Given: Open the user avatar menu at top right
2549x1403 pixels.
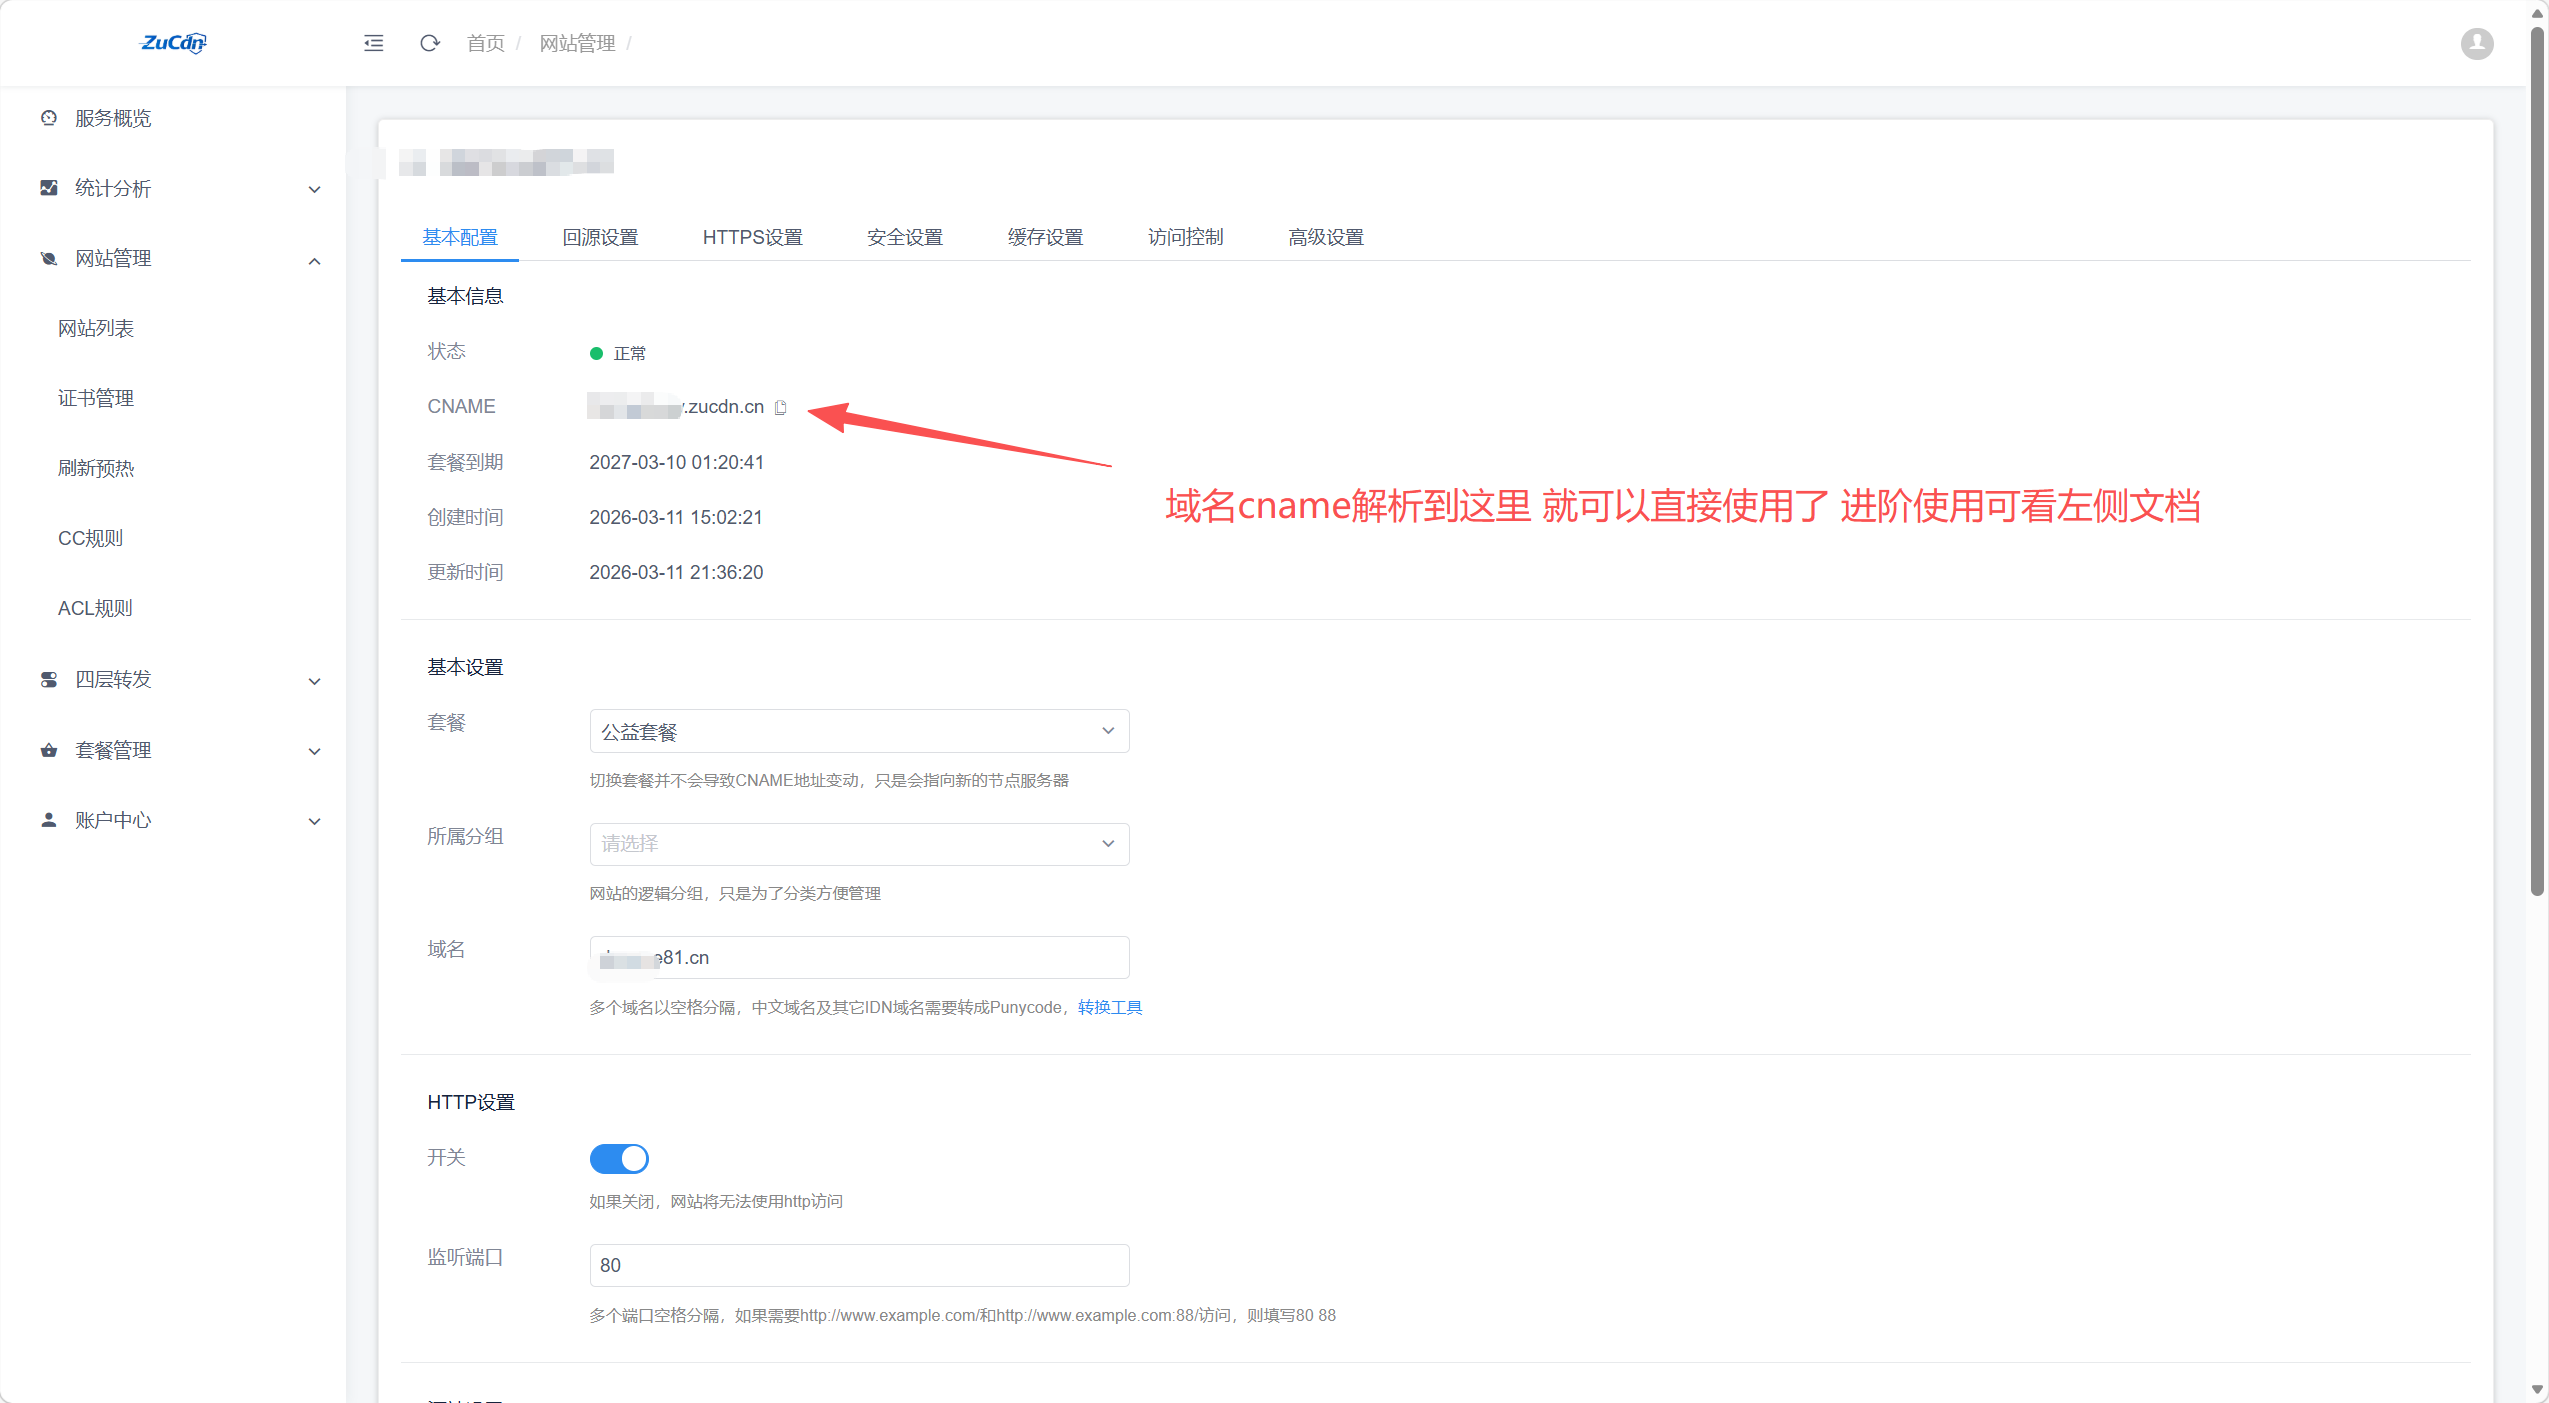Looking at the screenshot, I should (2476, 43).
